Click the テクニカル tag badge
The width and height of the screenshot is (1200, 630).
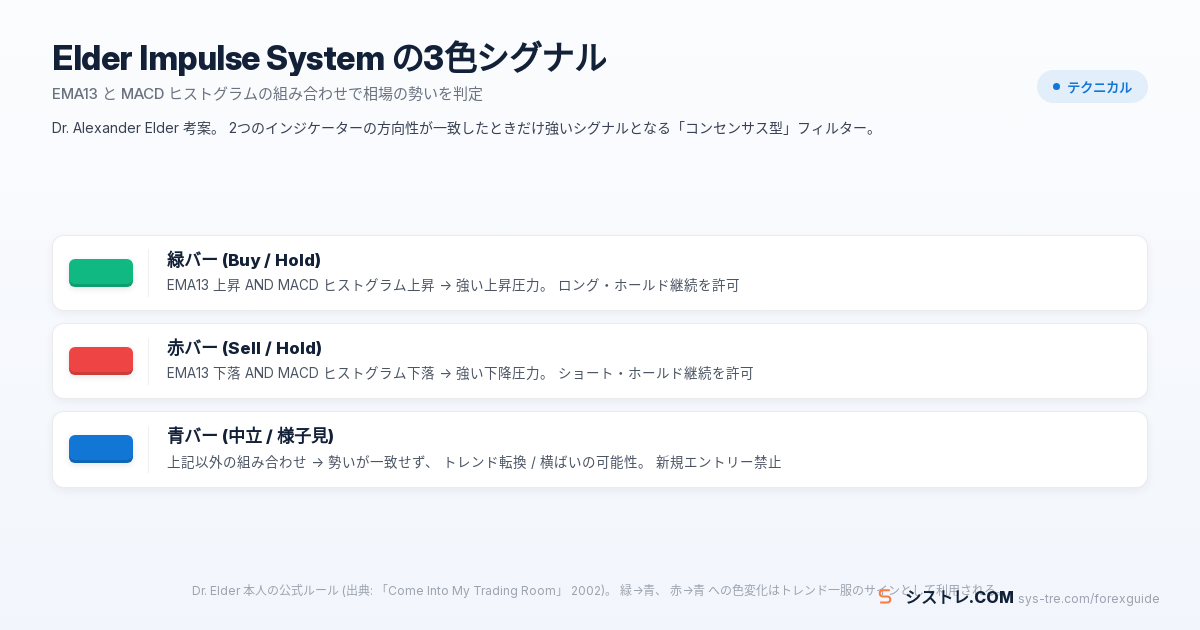[1092, 87]
